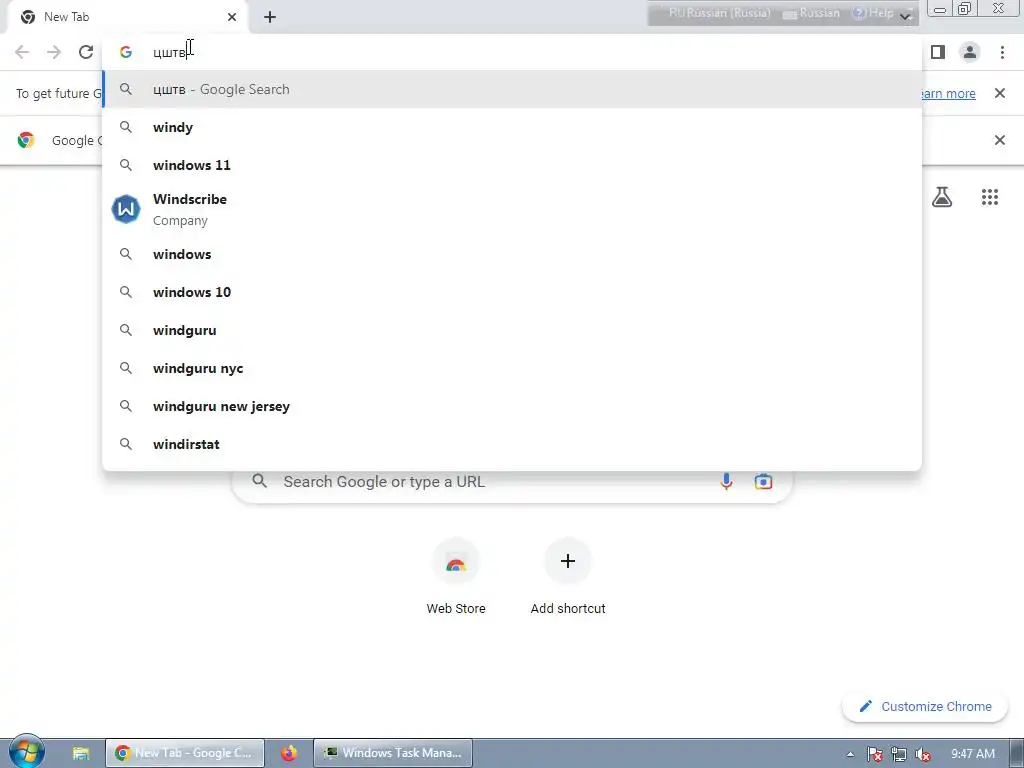Open the file explorer taskbar icon
Screen dimensions: 1024x768
point(80,754)
